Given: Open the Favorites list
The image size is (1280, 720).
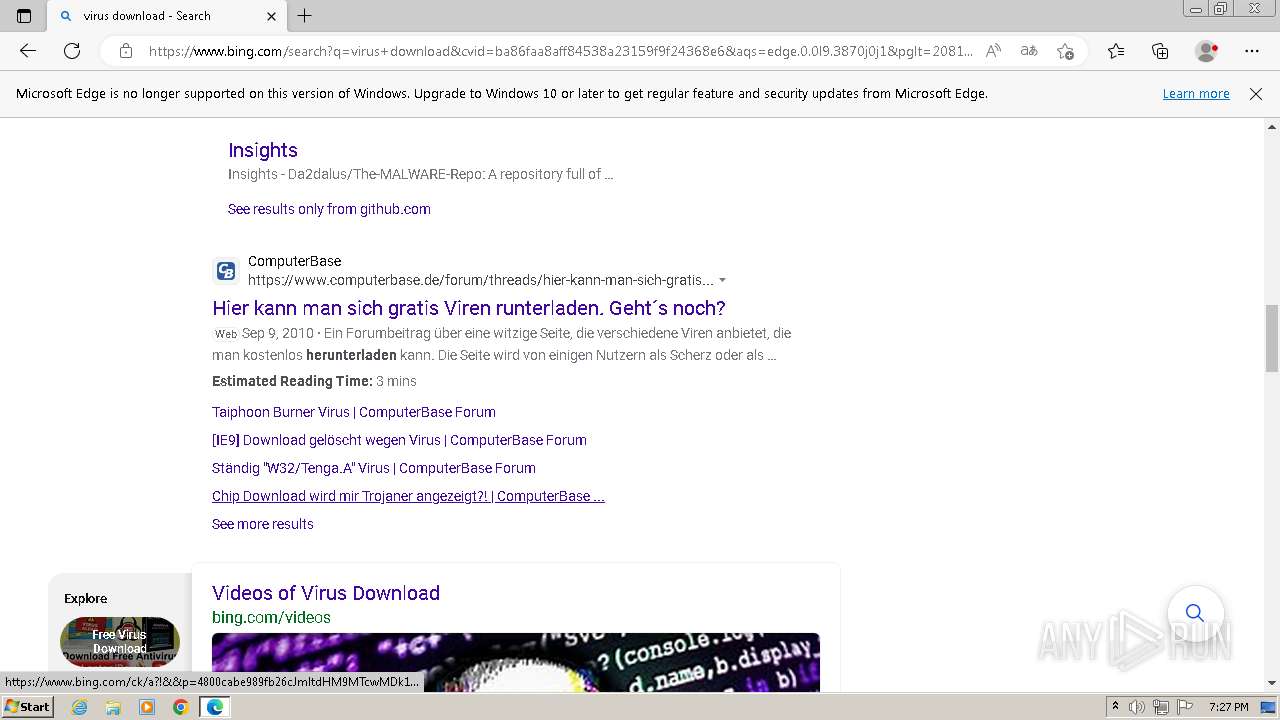Looking at the screenshot, I should (x=1116, y=51).
